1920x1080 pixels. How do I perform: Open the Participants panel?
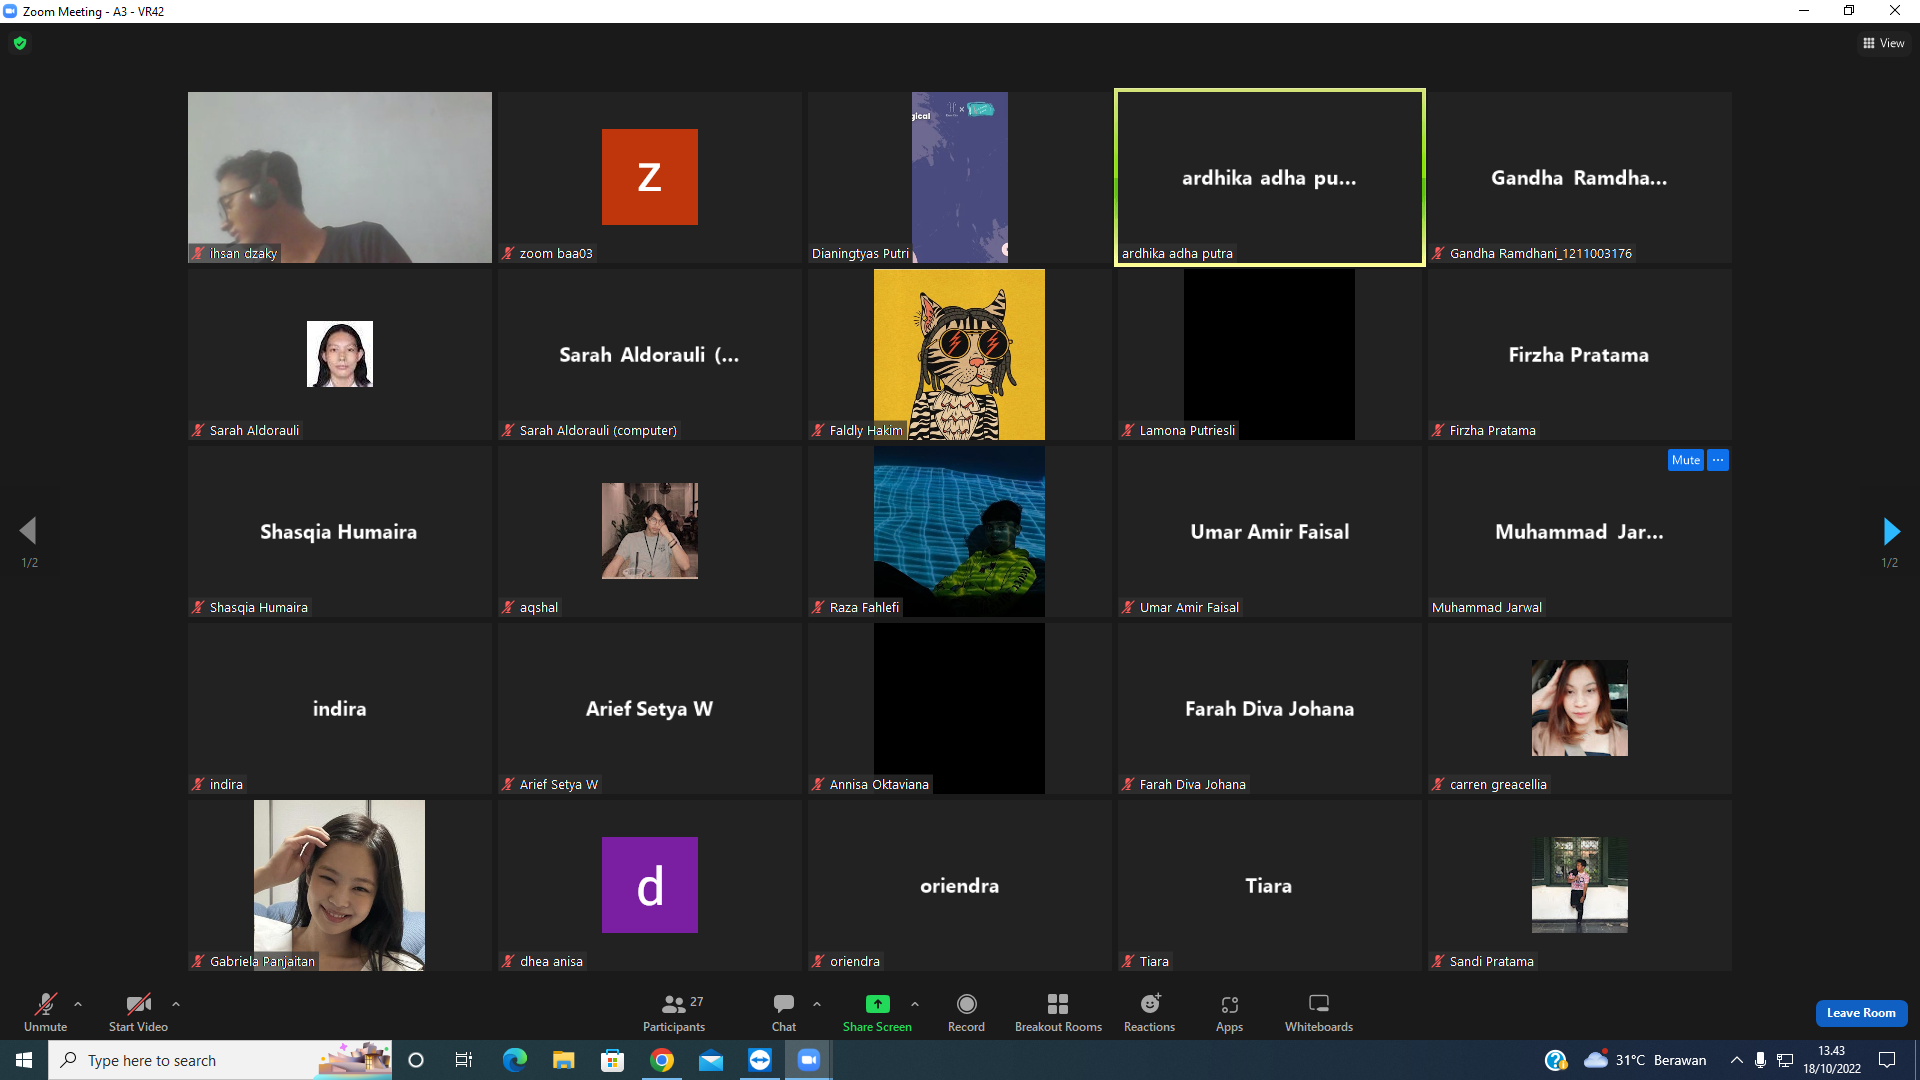(674, 1012)
